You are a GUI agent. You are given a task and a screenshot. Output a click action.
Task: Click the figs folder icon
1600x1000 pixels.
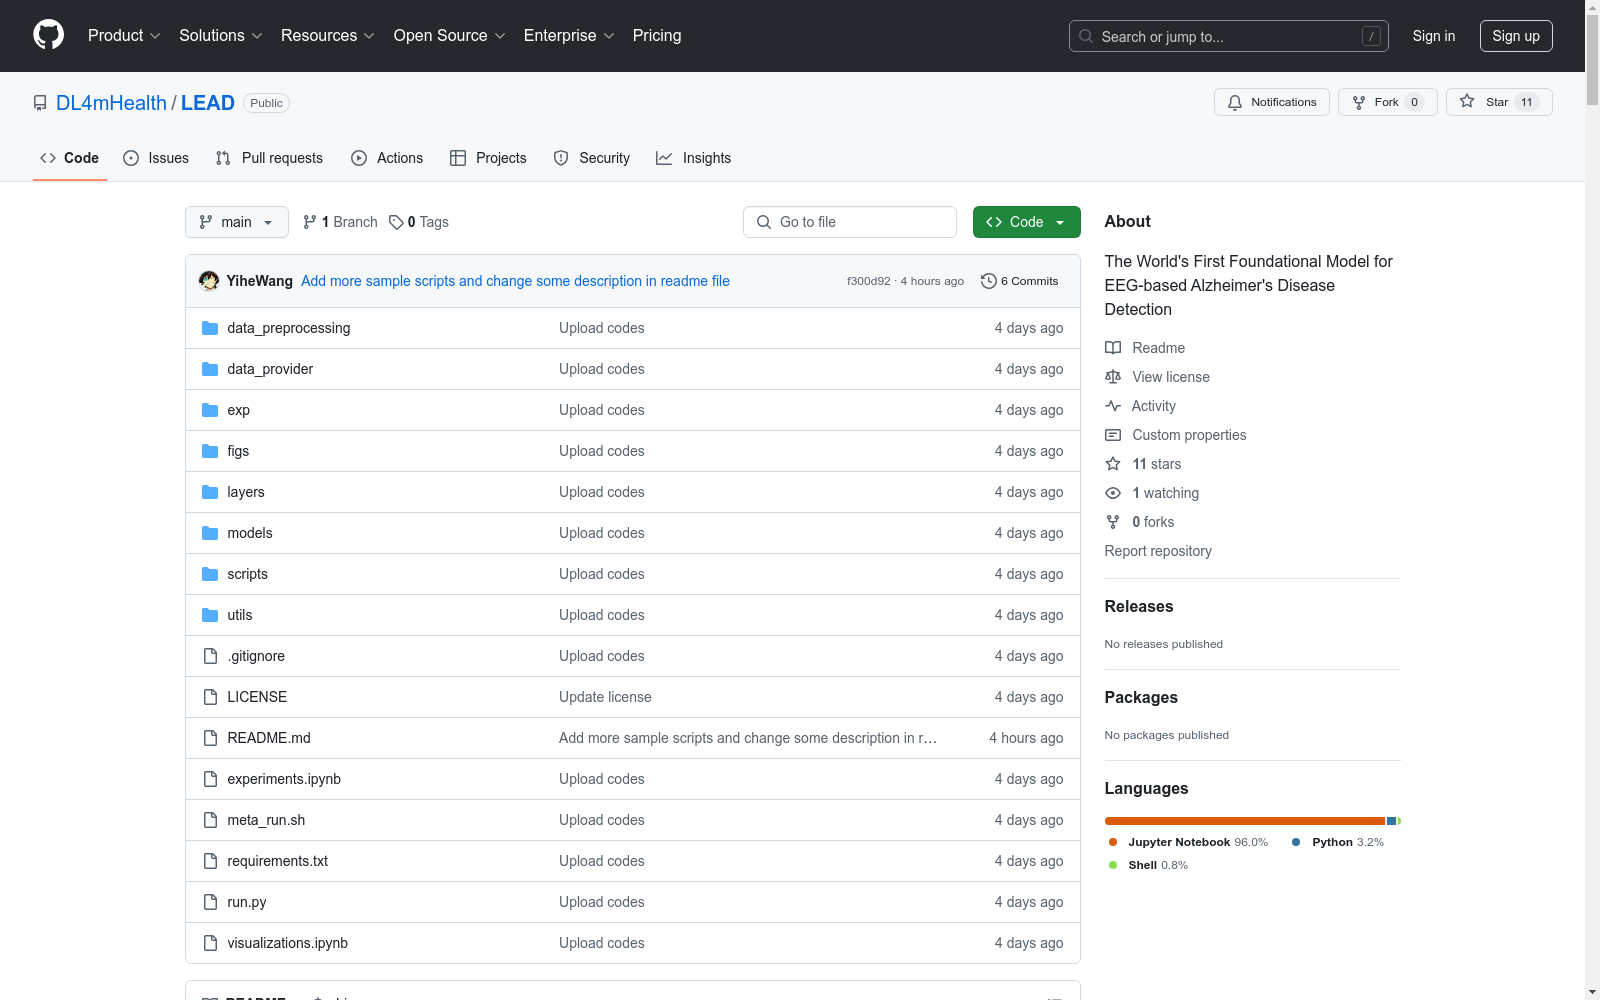[210, 451]
